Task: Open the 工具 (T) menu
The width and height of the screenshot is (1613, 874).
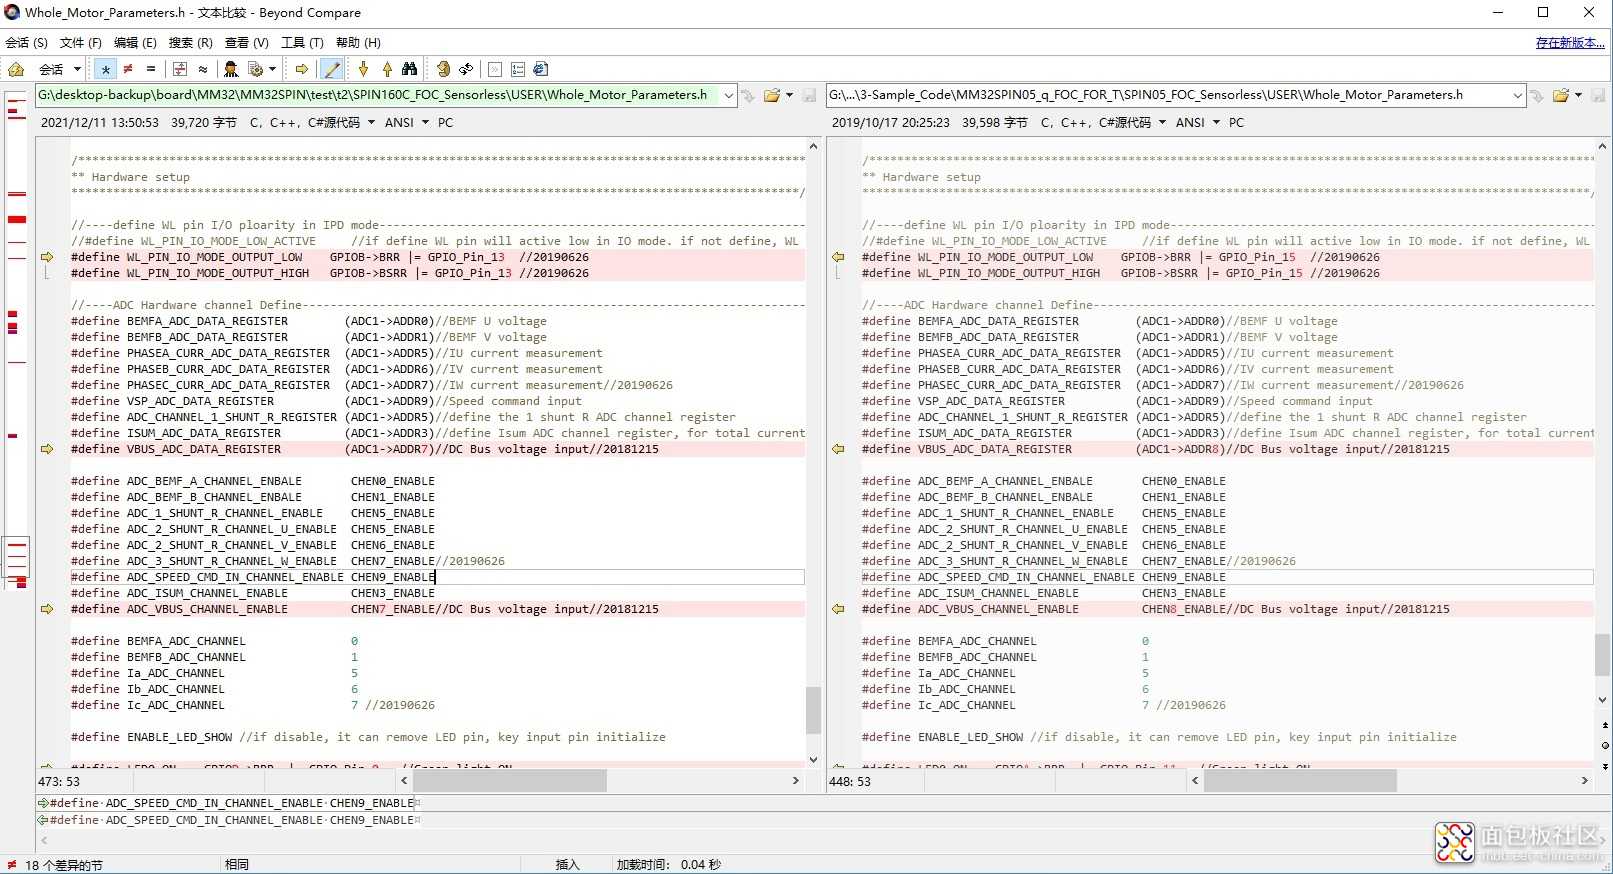Action: [x=302, y=43]
